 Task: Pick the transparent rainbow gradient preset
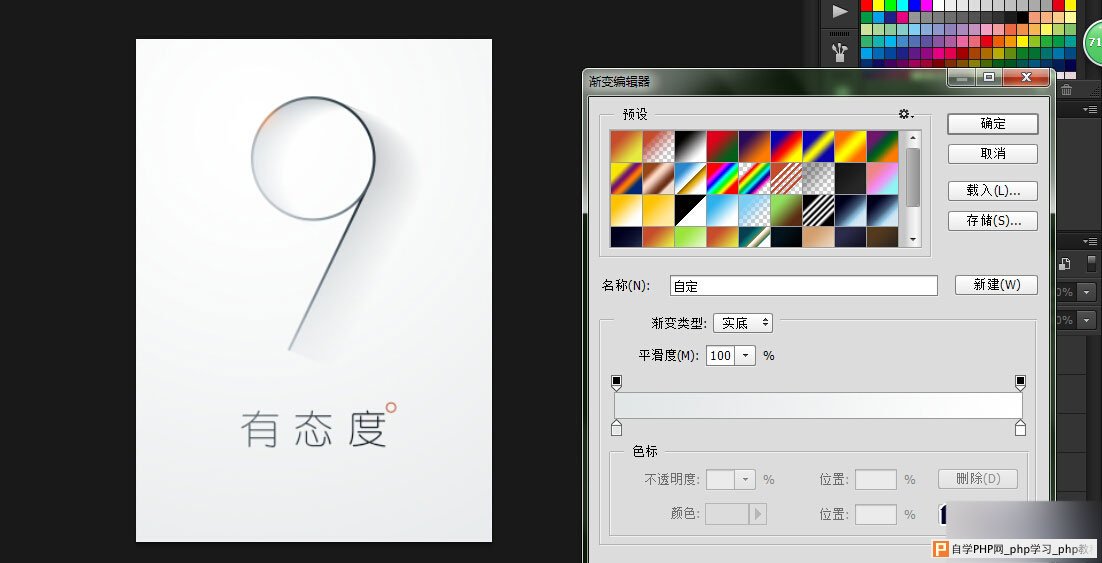(755, 179)
